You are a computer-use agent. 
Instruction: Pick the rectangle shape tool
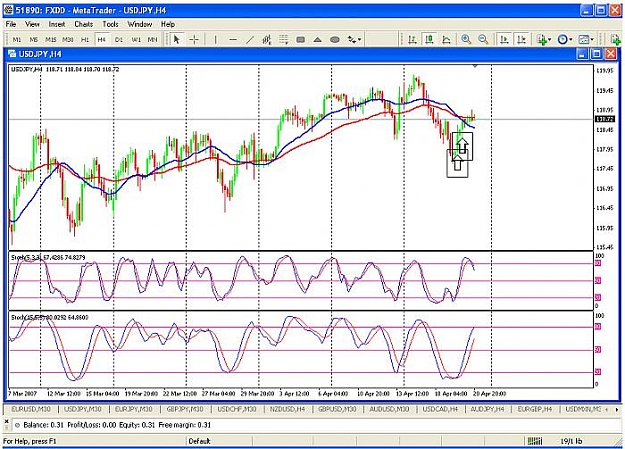click(x=301, y=39)
